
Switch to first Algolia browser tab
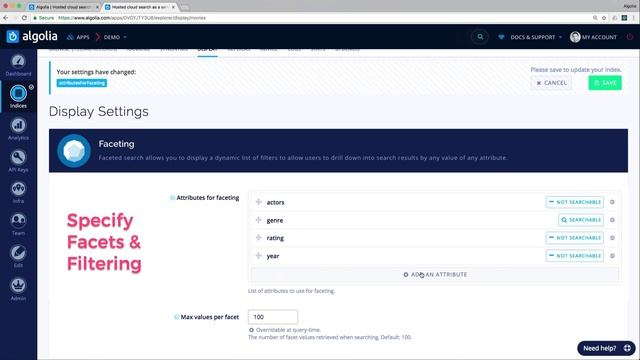[63, 7]
